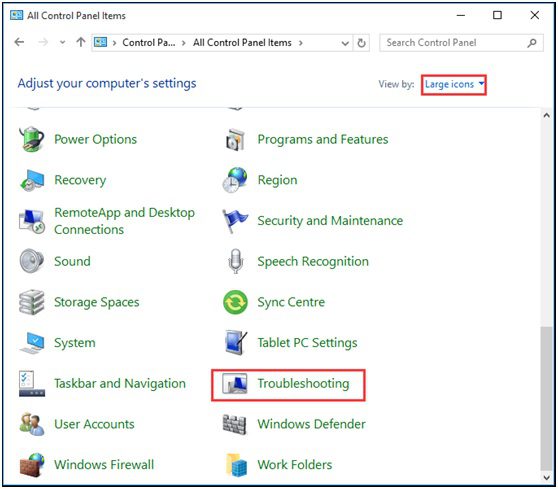558x489 pixels.
Task: Click the Security and Maintenance flag icon
Action: (235, 221)
